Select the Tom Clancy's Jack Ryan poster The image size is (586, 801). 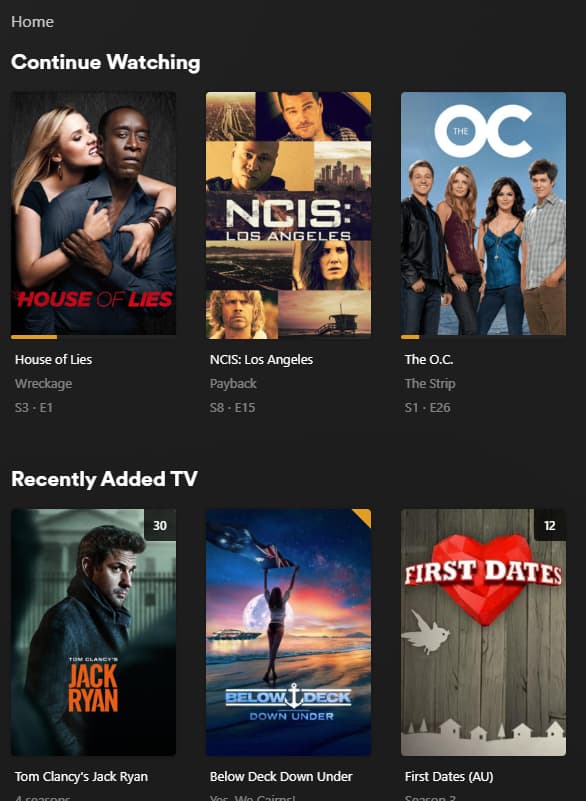coord(93,632)
